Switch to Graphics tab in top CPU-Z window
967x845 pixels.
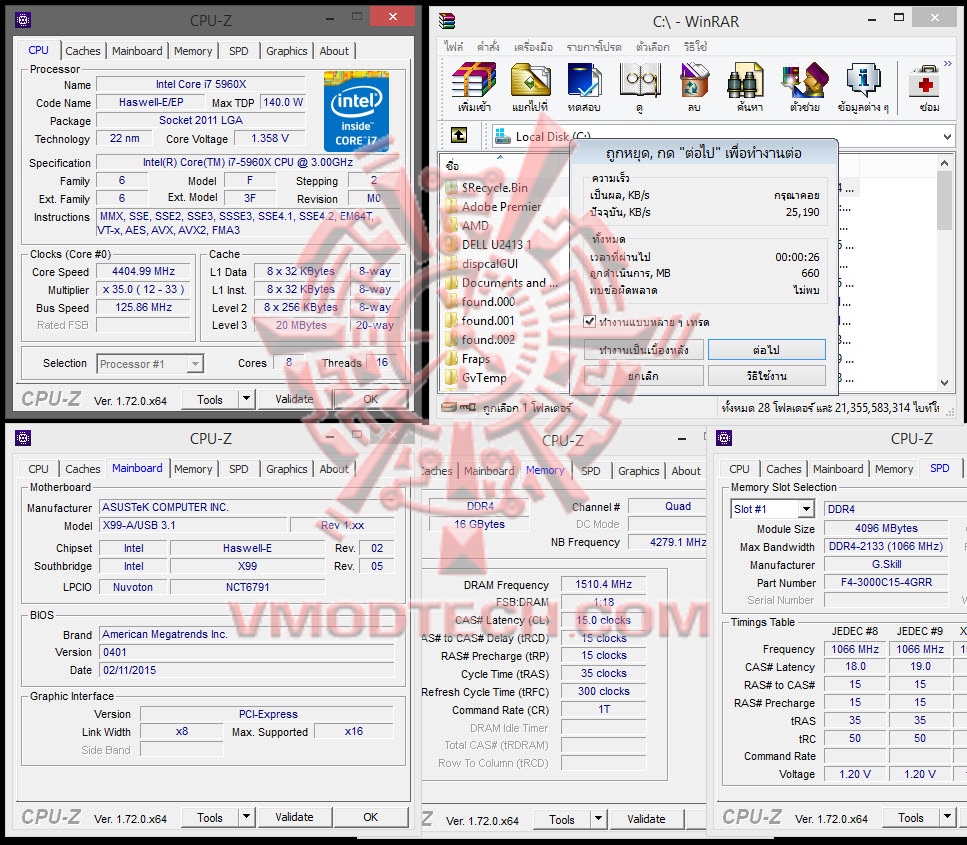click(286, 51)
